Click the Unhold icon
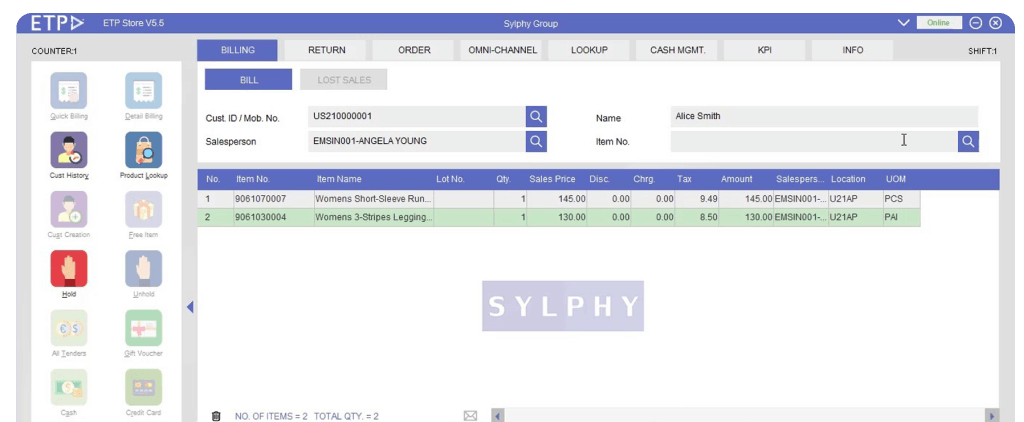The width and height of the screenshot is (1024, 422). pos(144,268)
